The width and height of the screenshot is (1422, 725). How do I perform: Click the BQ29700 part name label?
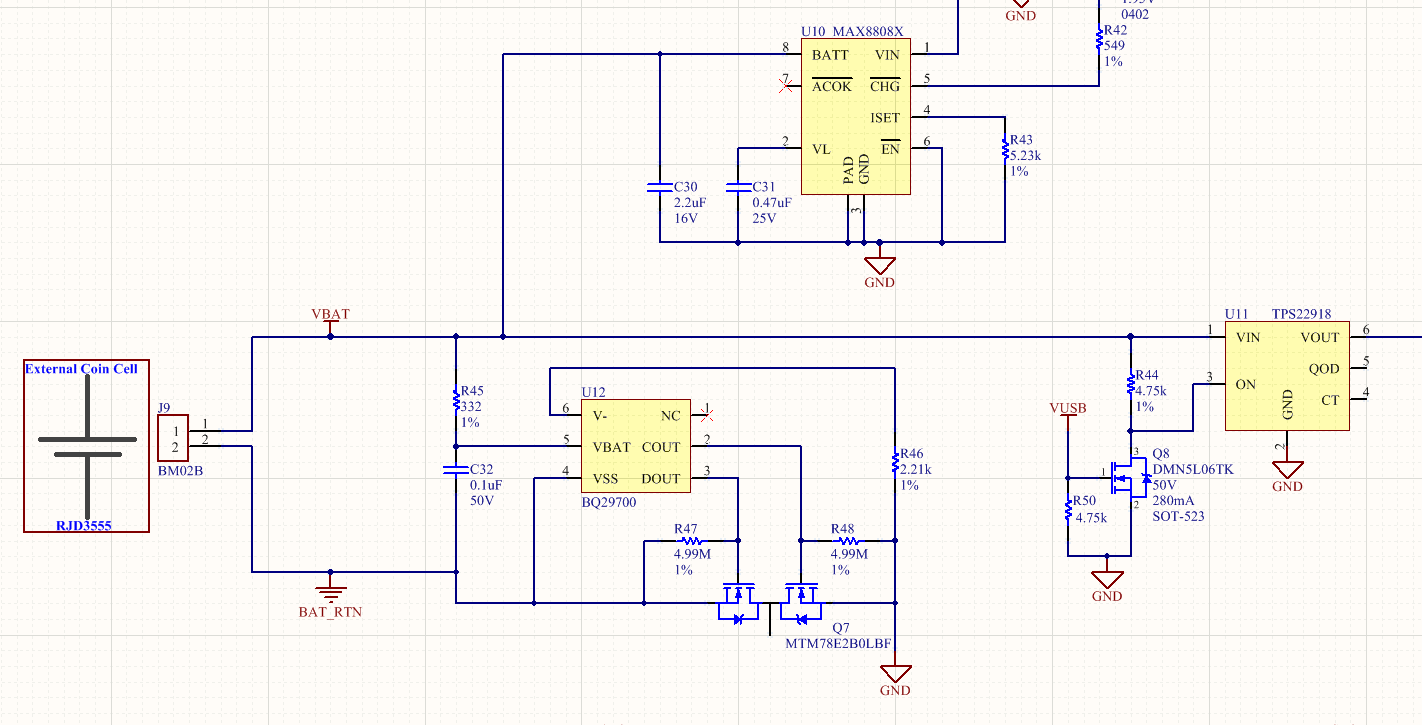point(609,502)
